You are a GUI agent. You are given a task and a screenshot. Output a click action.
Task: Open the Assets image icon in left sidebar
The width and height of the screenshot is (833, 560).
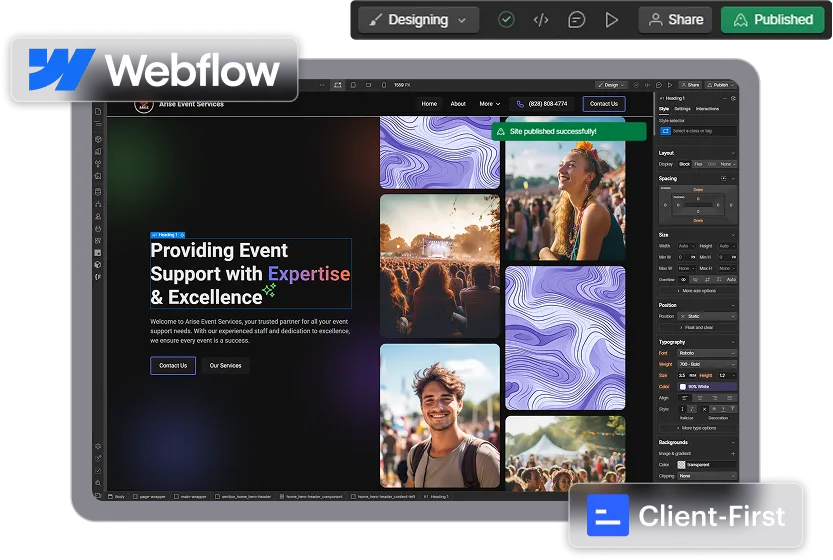[x=98, y=176]
